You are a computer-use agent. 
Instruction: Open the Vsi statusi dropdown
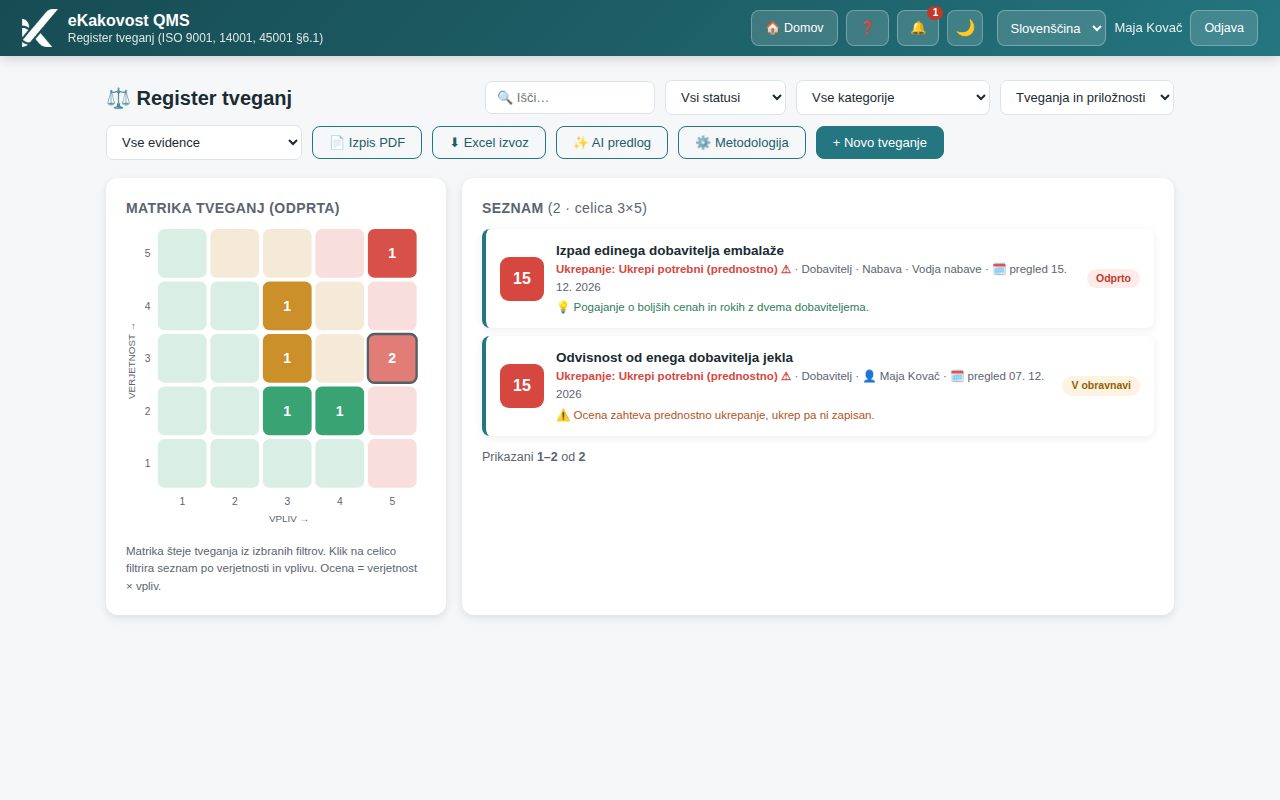coord(725,98)
